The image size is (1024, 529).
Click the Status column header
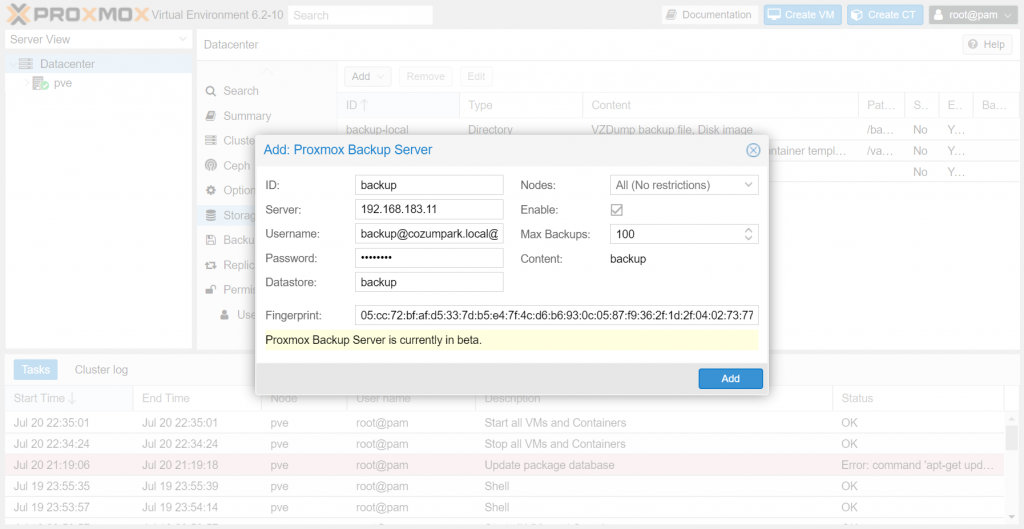click(x=918, y=398)
